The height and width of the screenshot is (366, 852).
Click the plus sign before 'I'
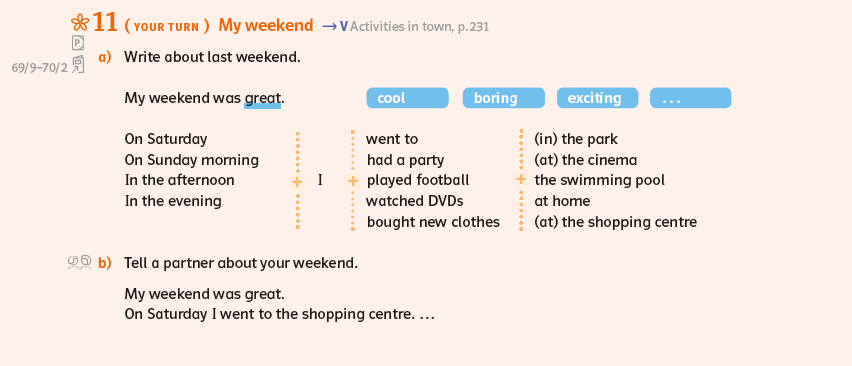click(297, 181)
